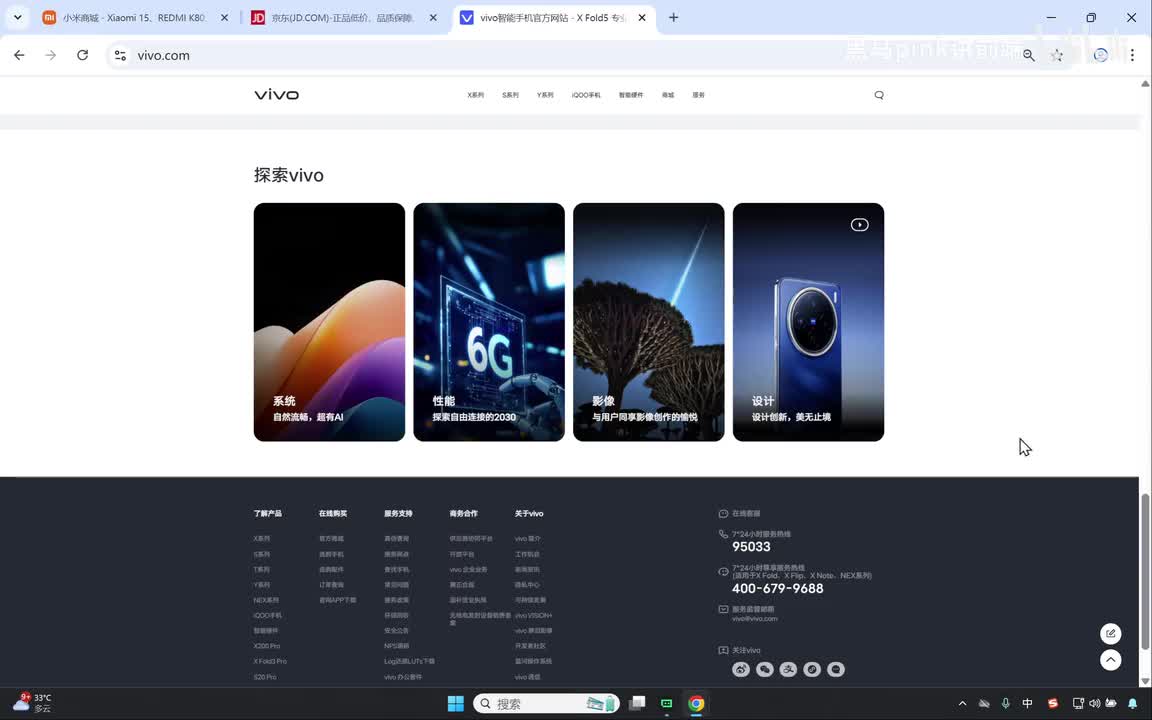Open the 性能 6G card
The height and width of the screenshot is (720, 1152).
point(489,322)
